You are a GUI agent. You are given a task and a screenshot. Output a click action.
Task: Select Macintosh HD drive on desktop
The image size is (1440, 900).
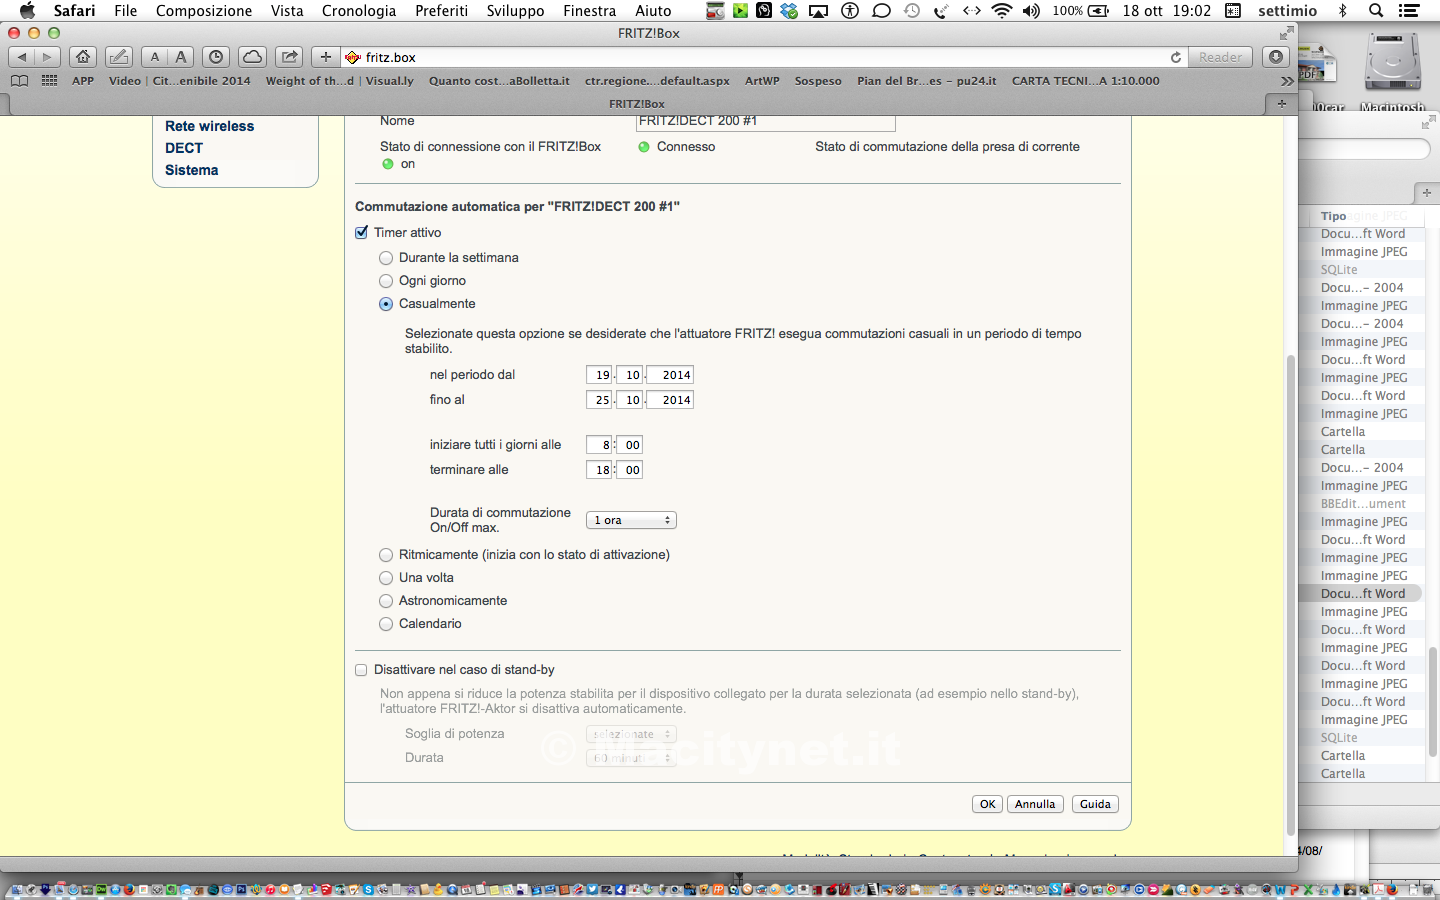click(1392, 74)
